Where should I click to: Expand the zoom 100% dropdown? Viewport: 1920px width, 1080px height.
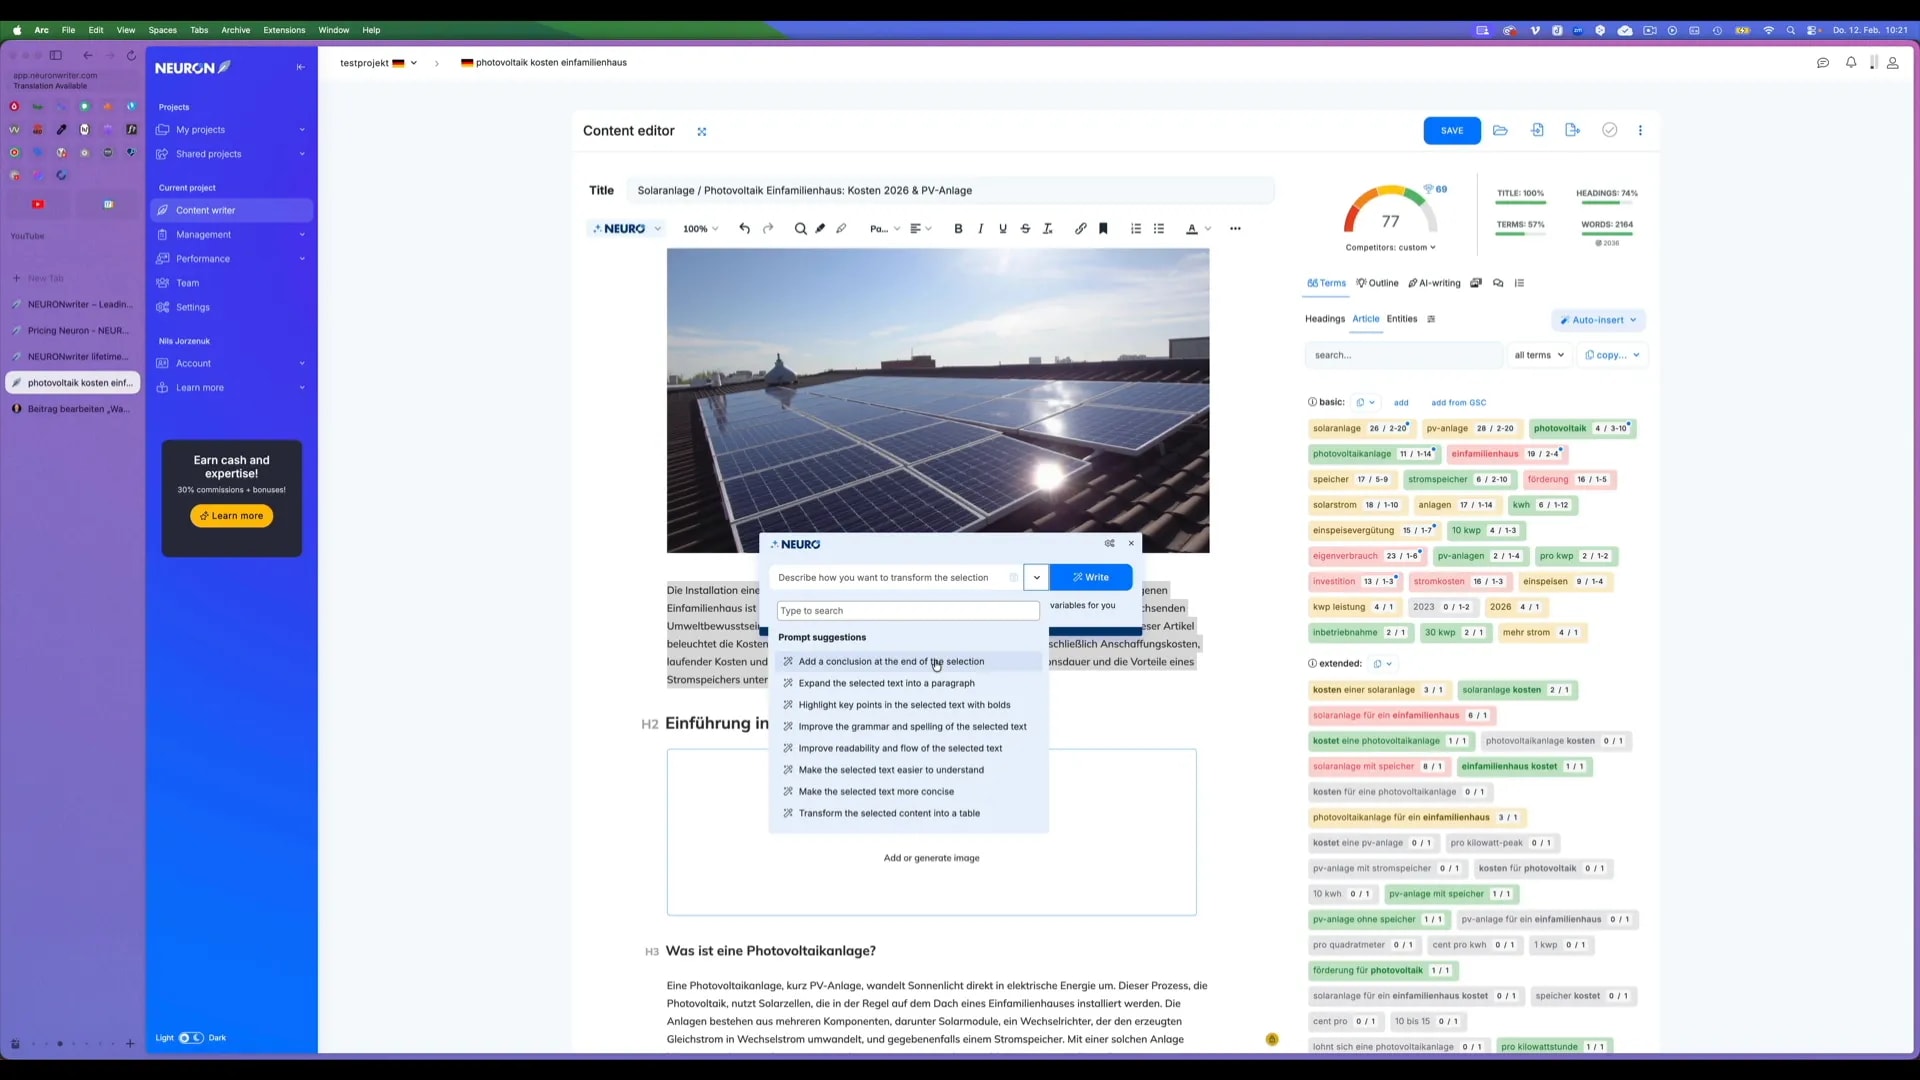(700, 229)
